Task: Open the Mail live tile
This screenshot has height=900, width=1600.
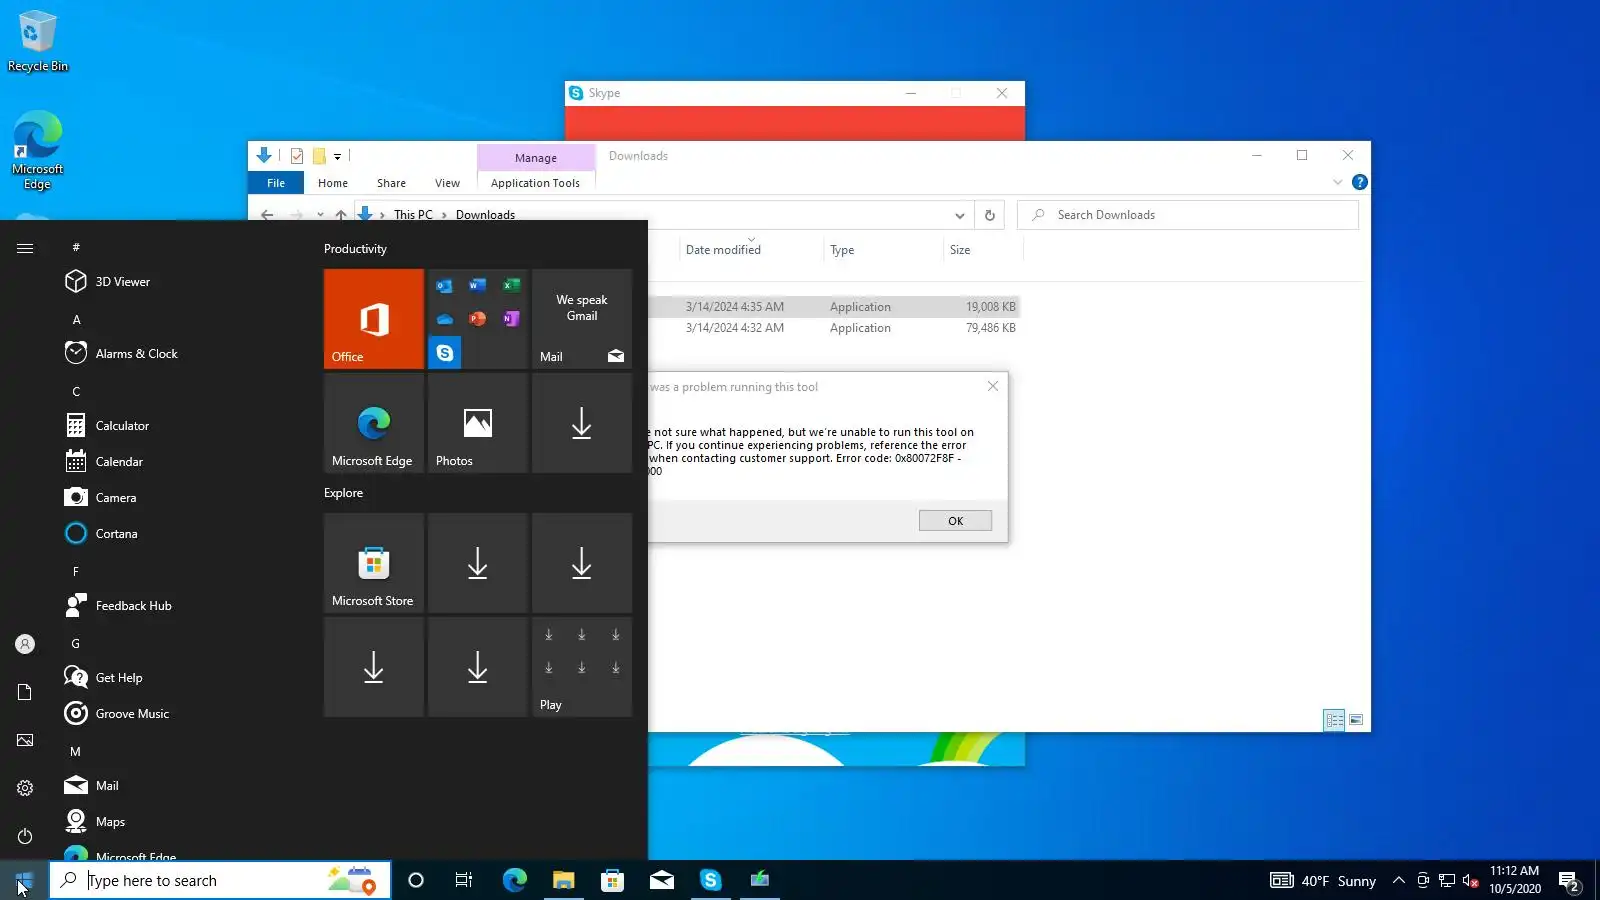Action: (582, 319)
